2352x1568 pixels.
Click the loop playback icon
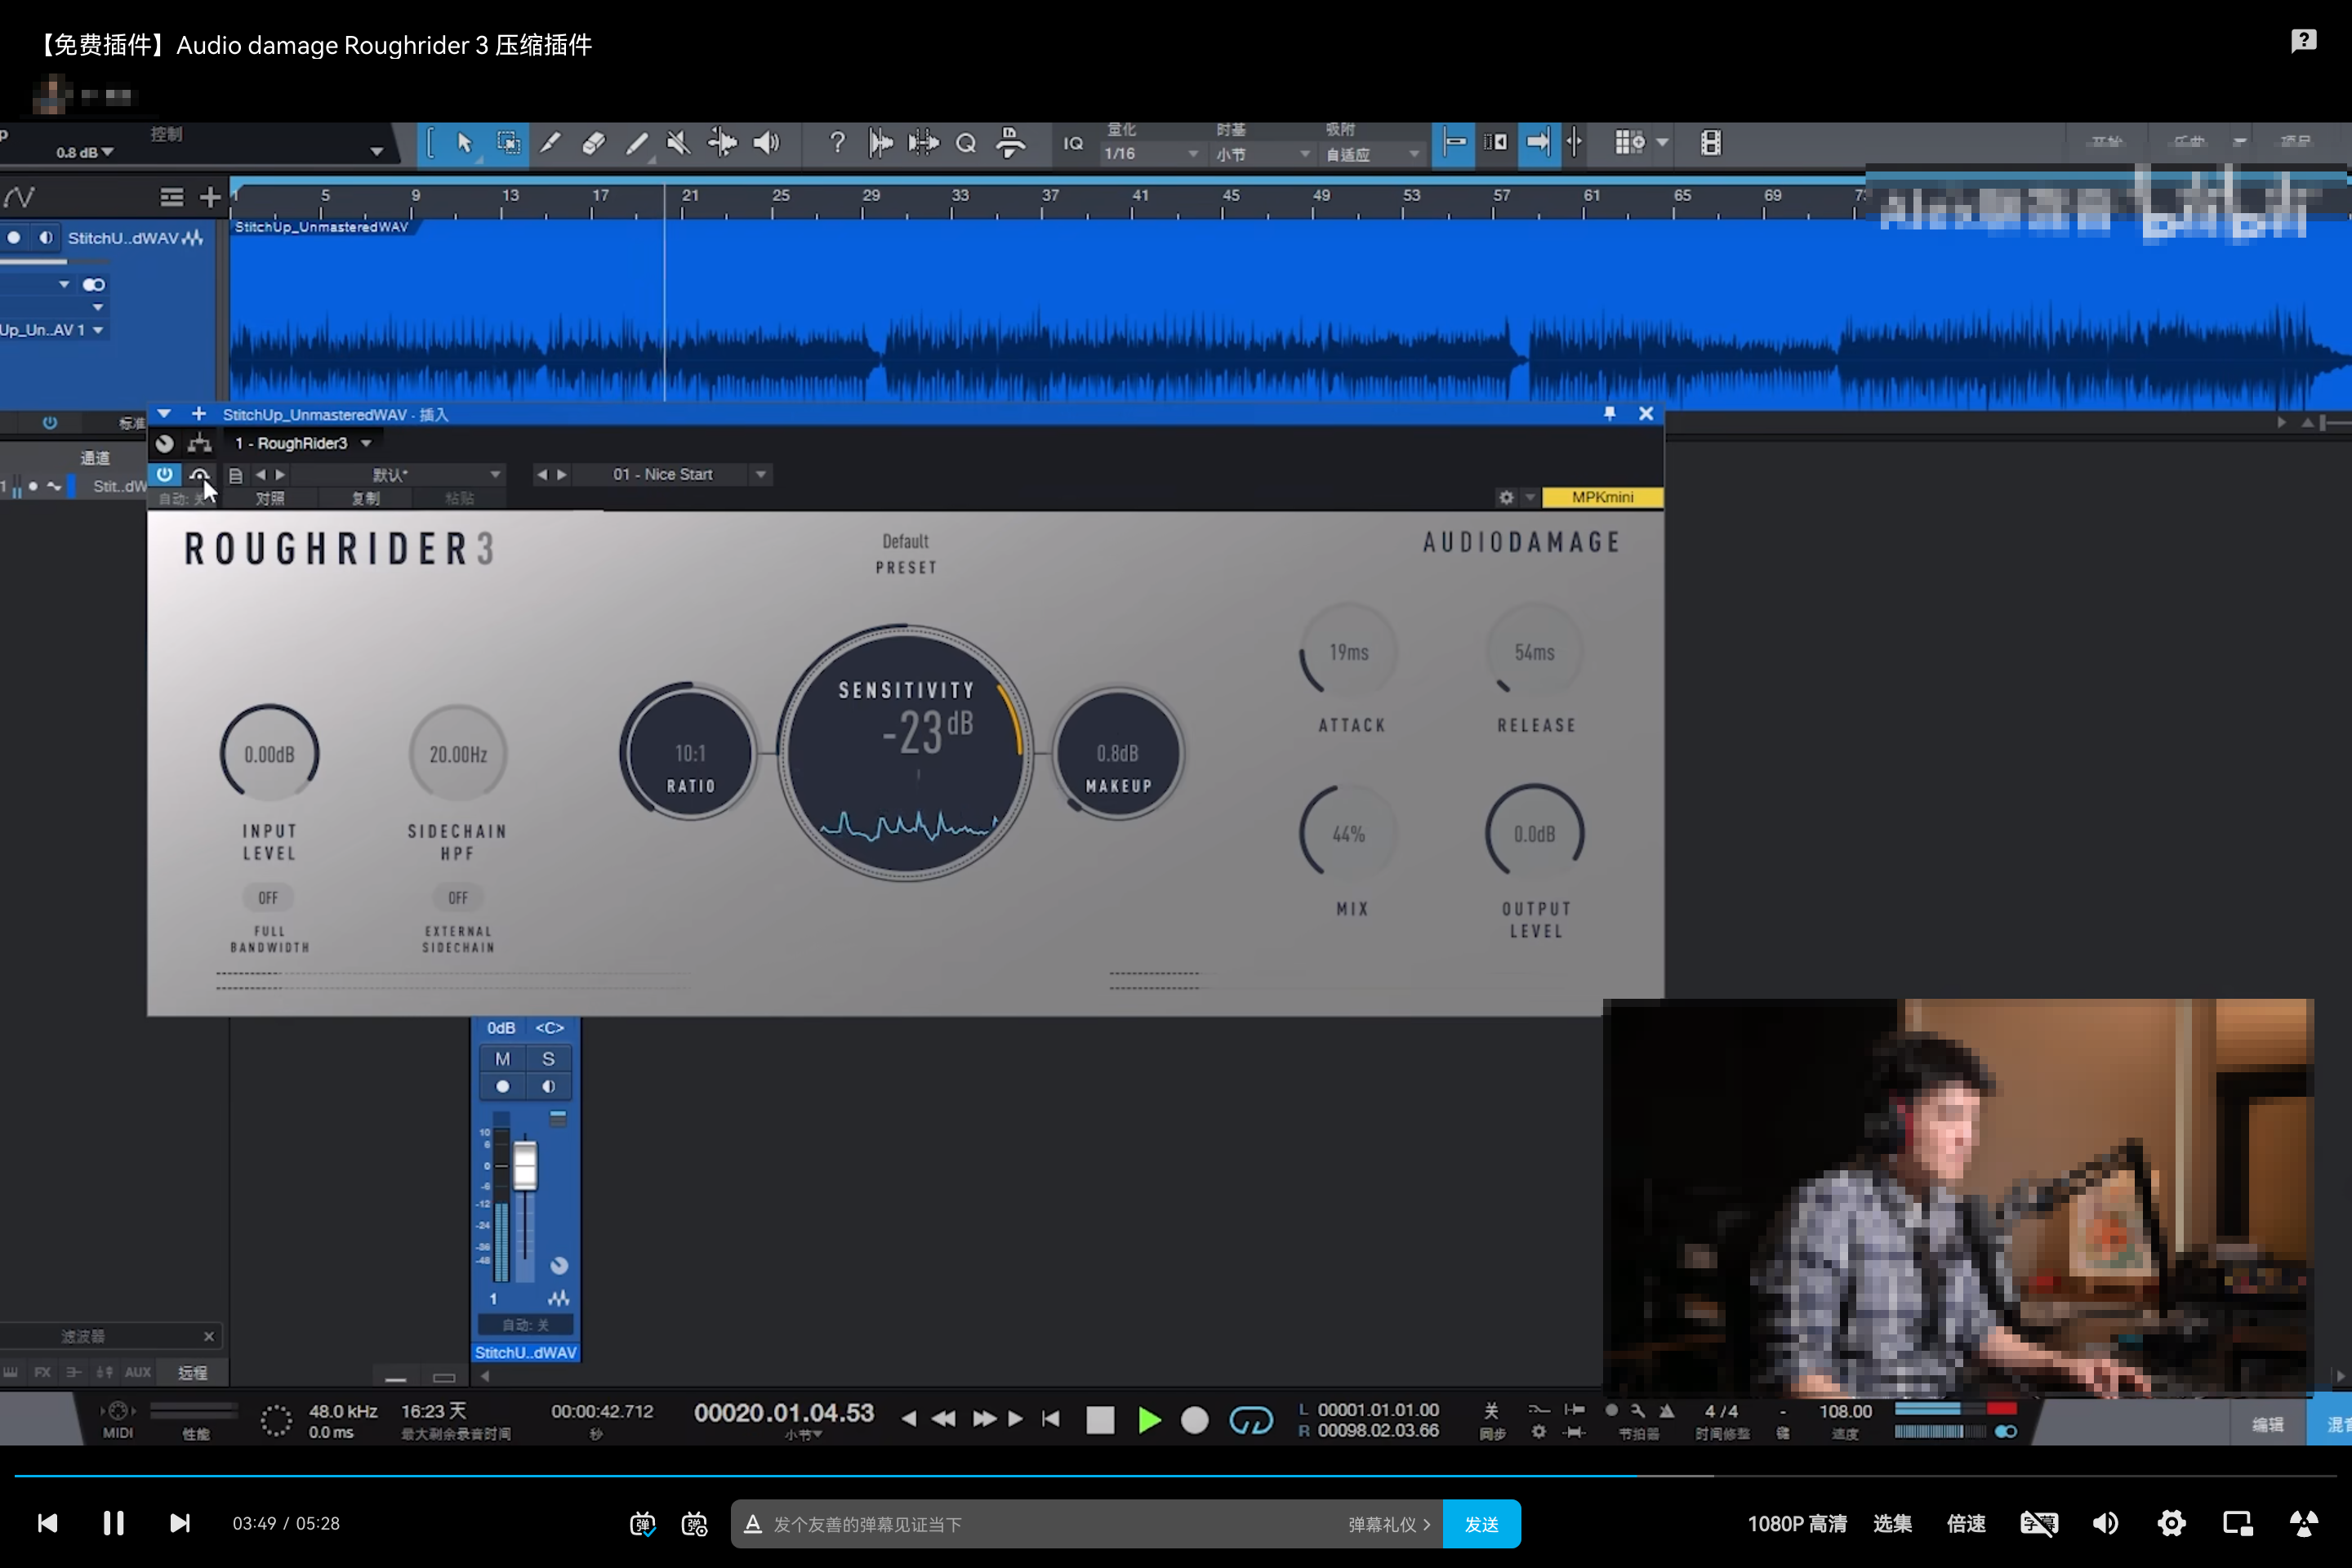point(1250,1420)
